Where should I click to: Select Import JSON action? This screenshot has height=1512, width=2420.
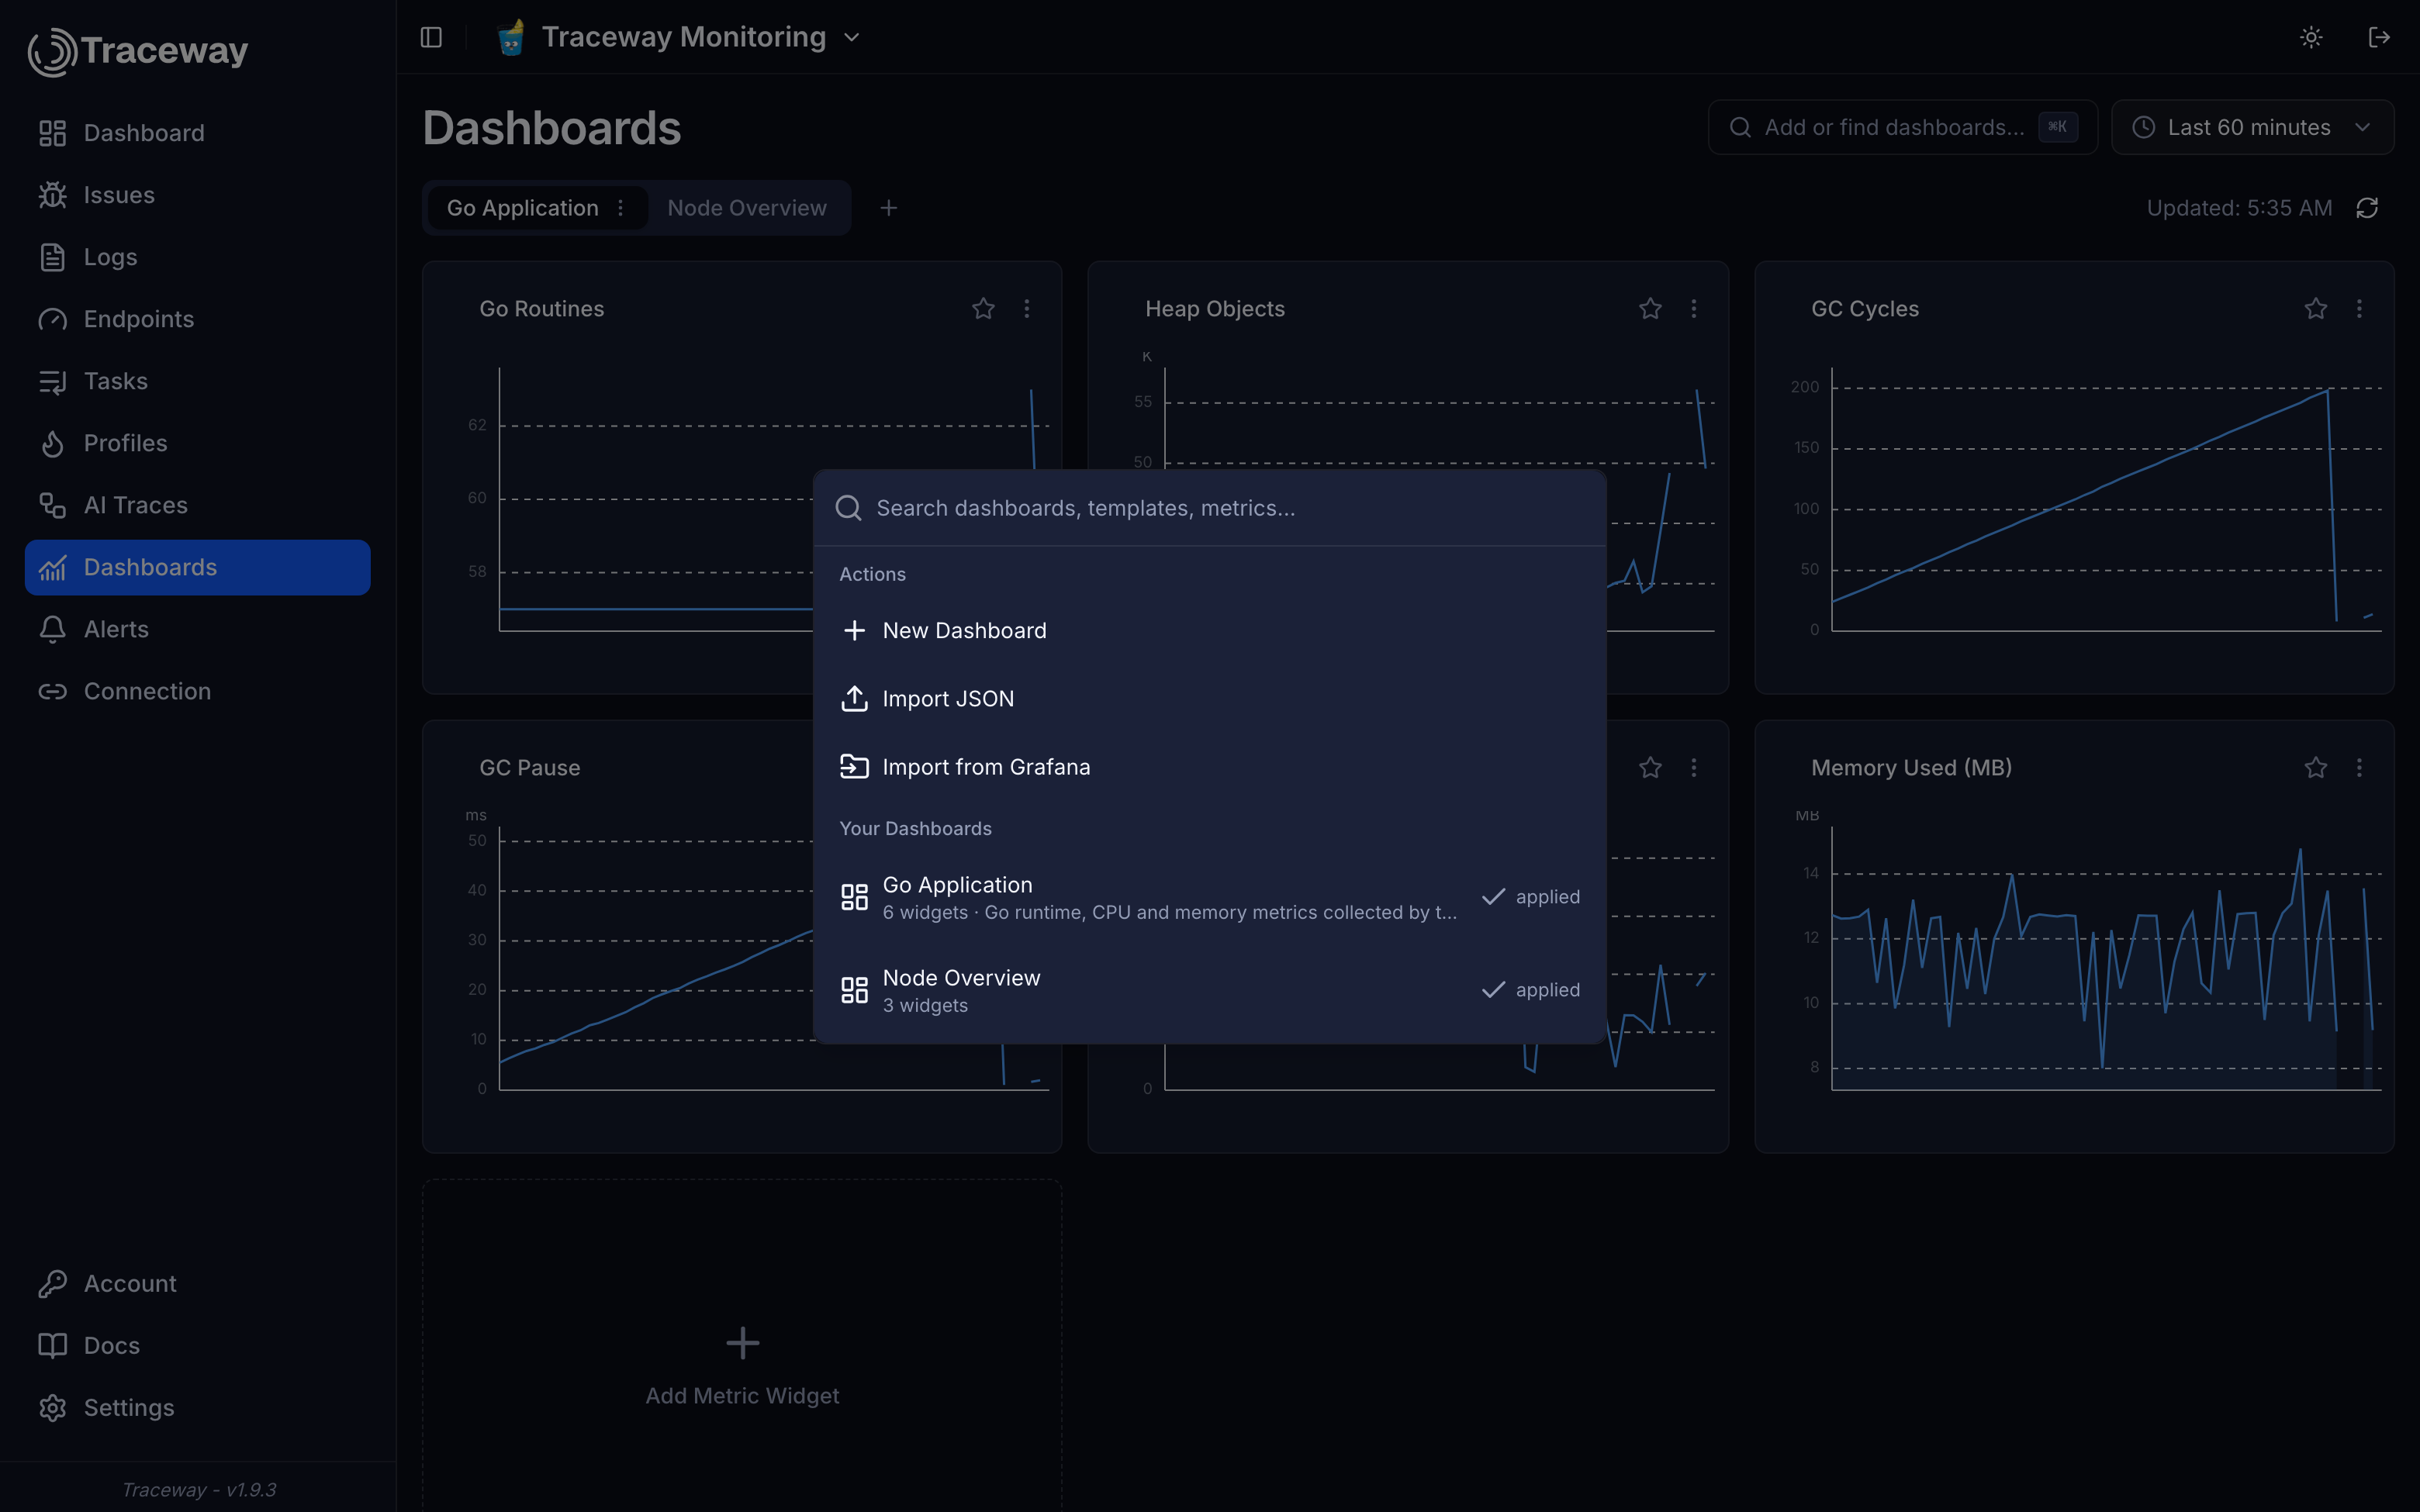1210,699
